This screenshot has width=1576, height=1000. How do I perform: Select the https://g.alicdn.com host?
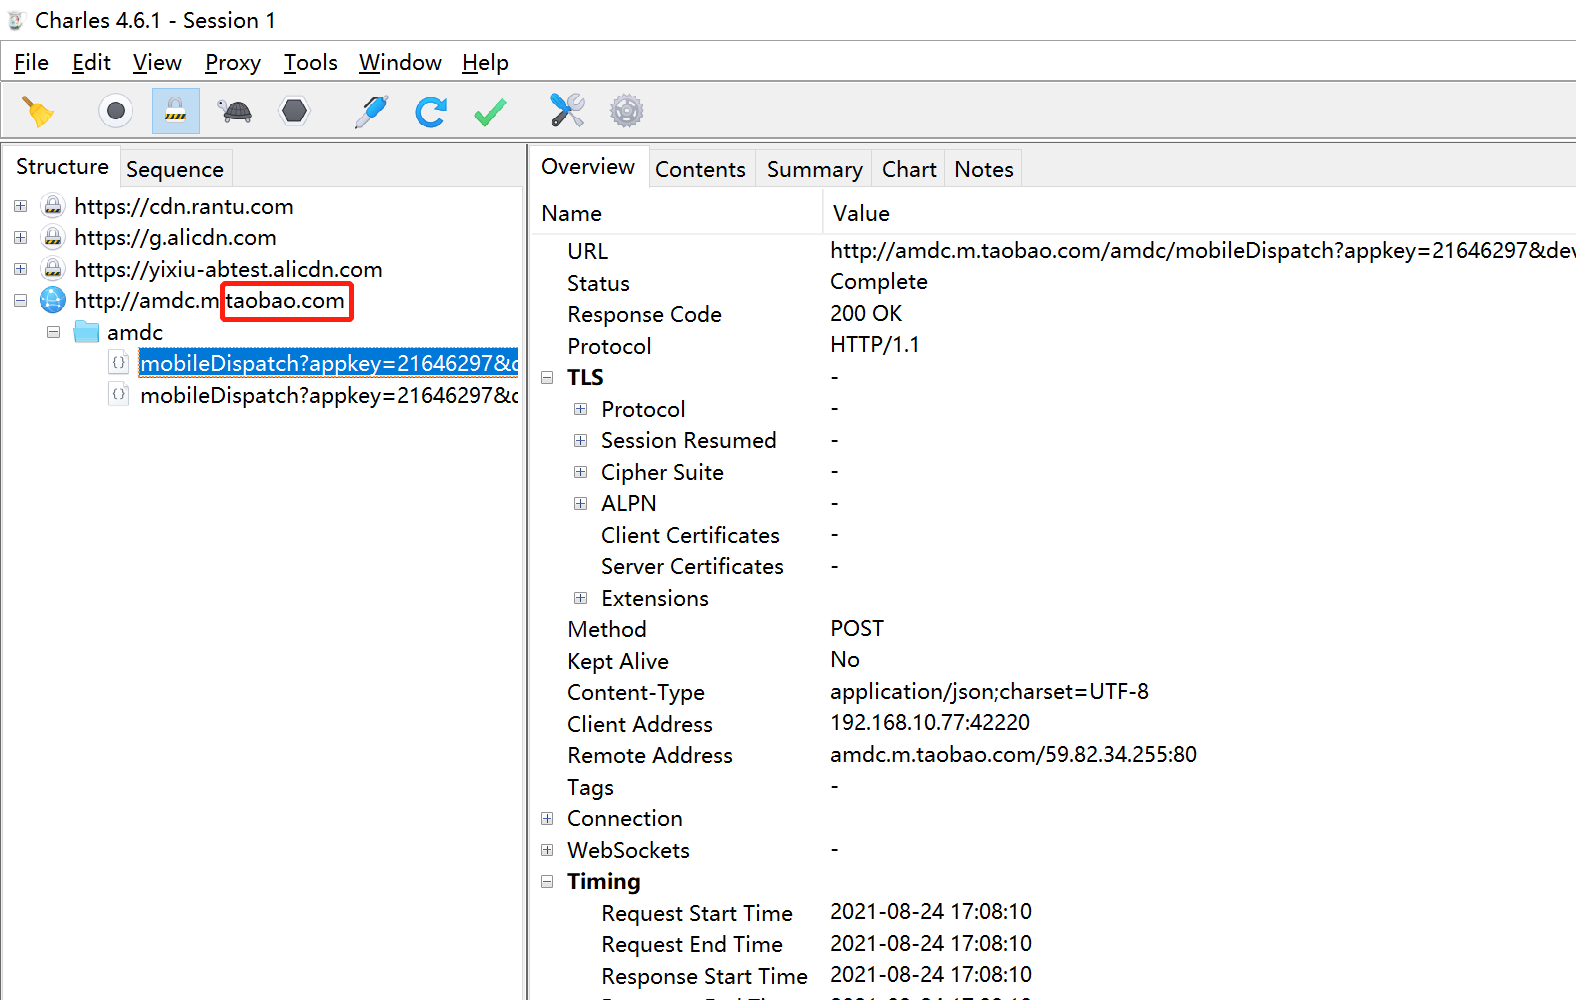tap(175, 237)
